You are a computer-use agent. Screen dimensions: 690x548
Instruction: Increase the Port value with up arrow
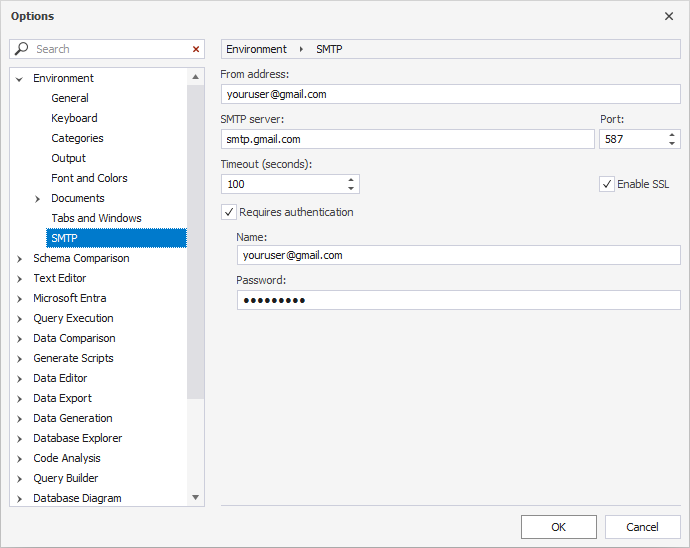pos(672,135)
